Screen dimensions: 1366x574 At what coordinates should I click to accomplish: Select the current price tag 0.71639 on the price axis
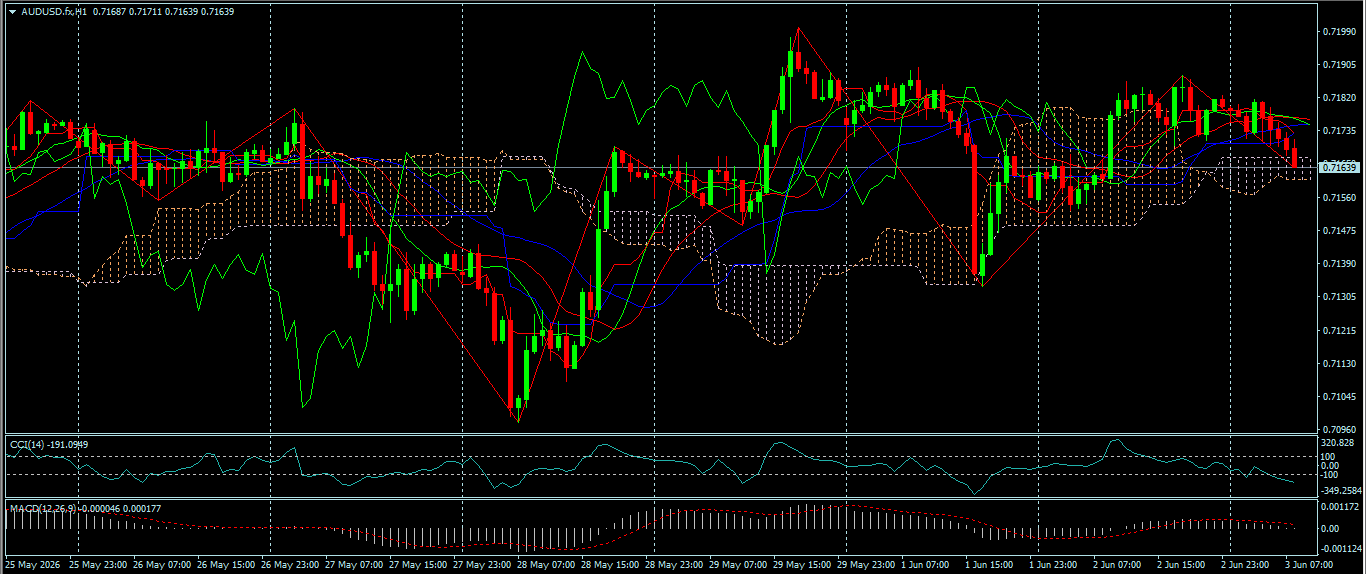[x=1340, y=167]
